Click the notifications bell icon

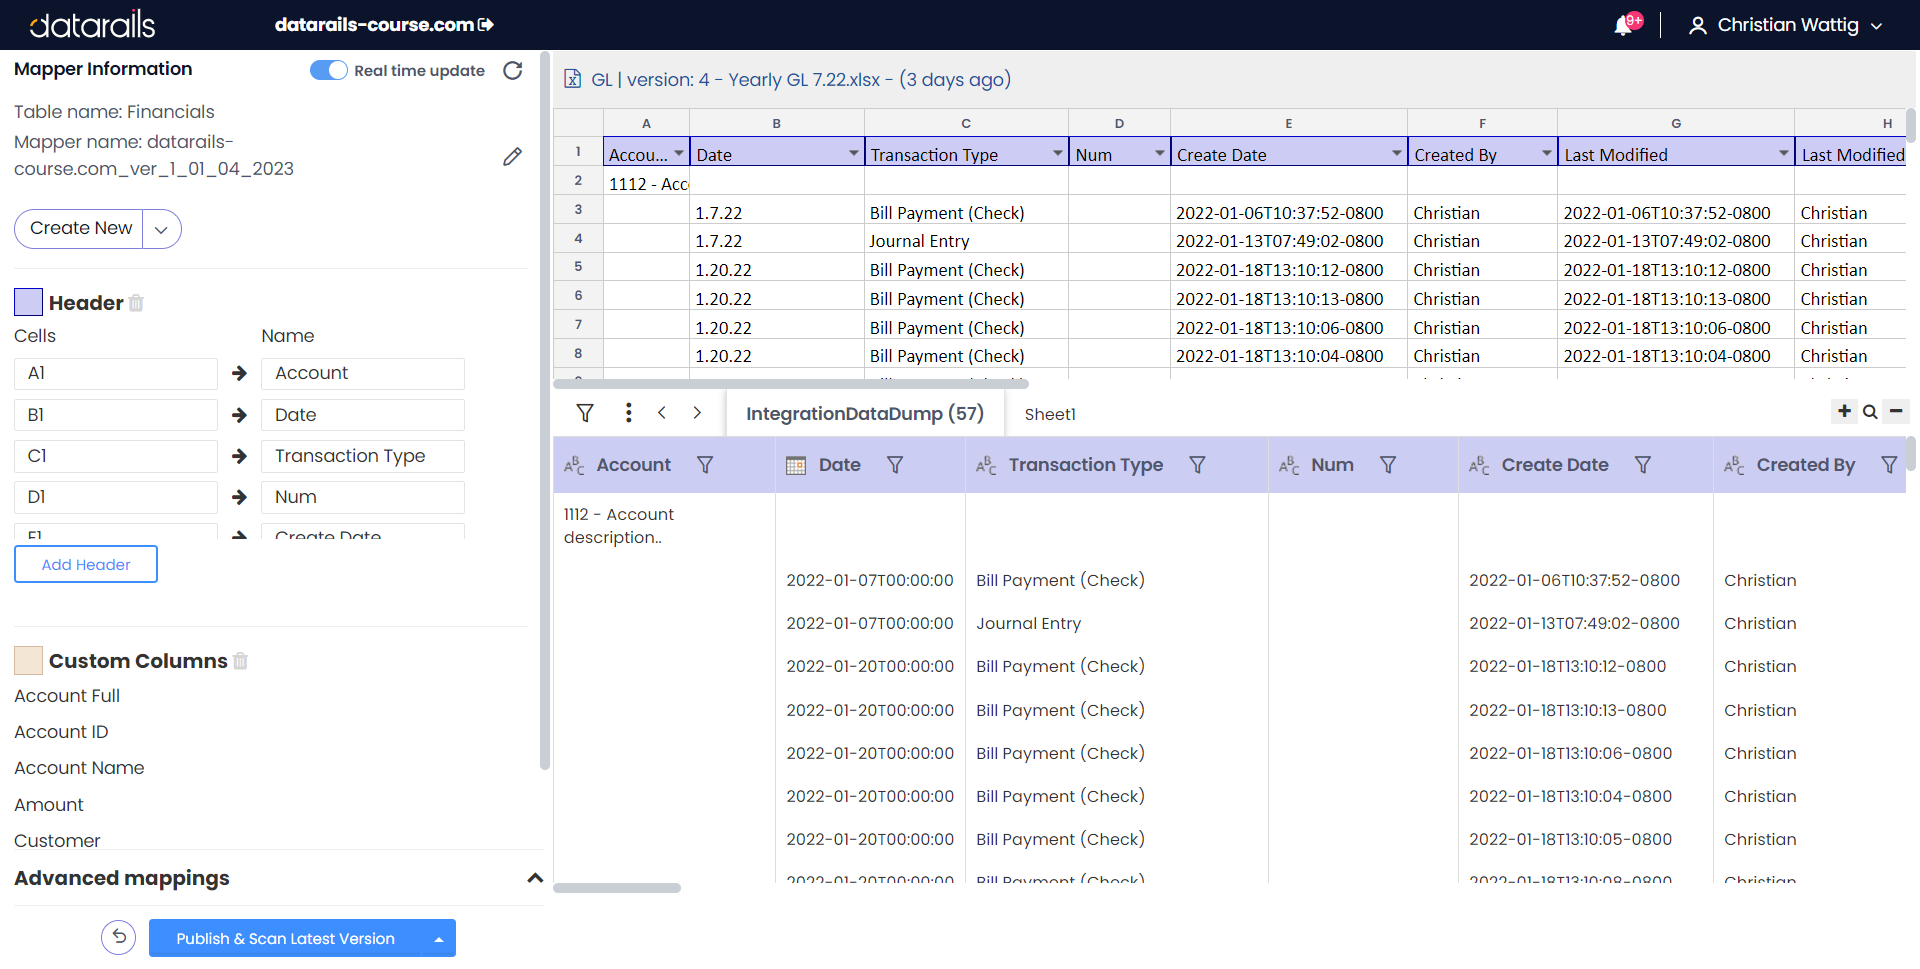1623,26
